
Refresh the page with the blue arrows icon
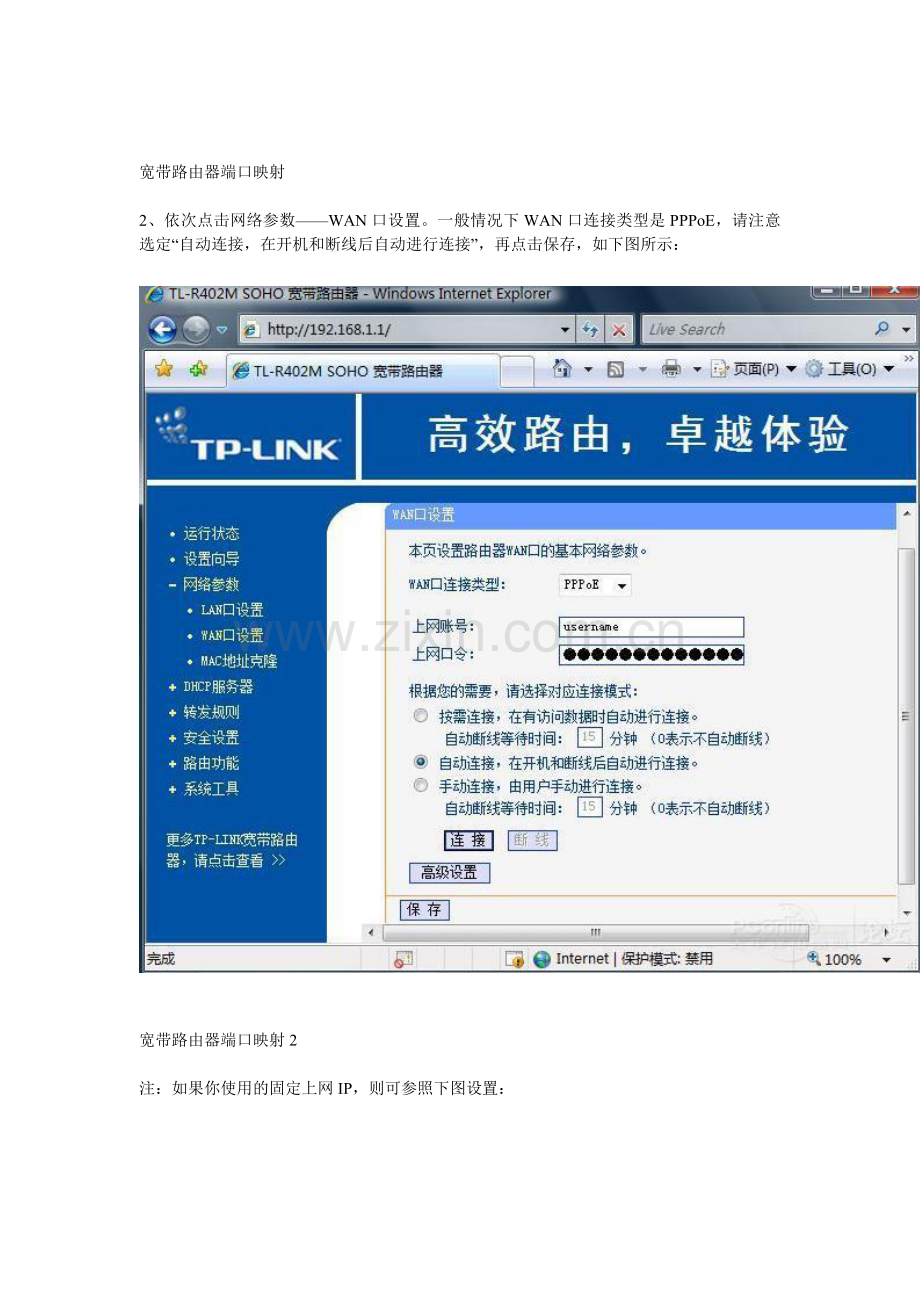tap(591, 329)
